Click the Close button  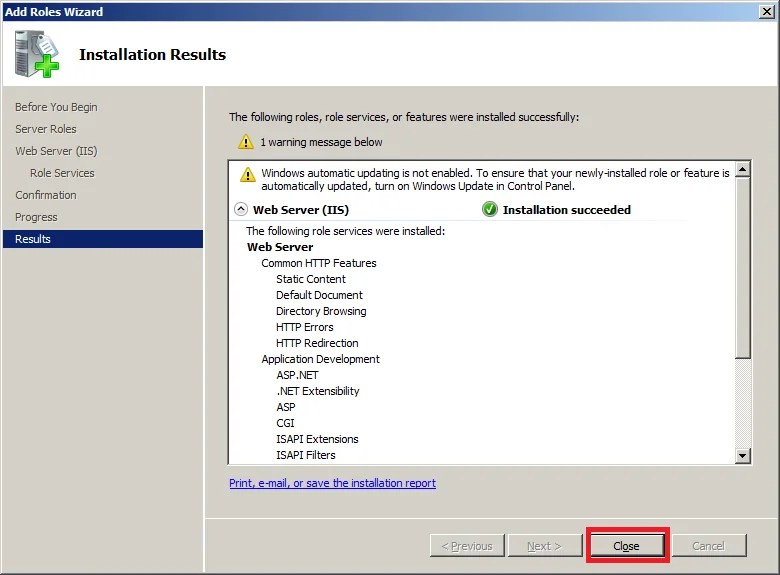point(626,546)
